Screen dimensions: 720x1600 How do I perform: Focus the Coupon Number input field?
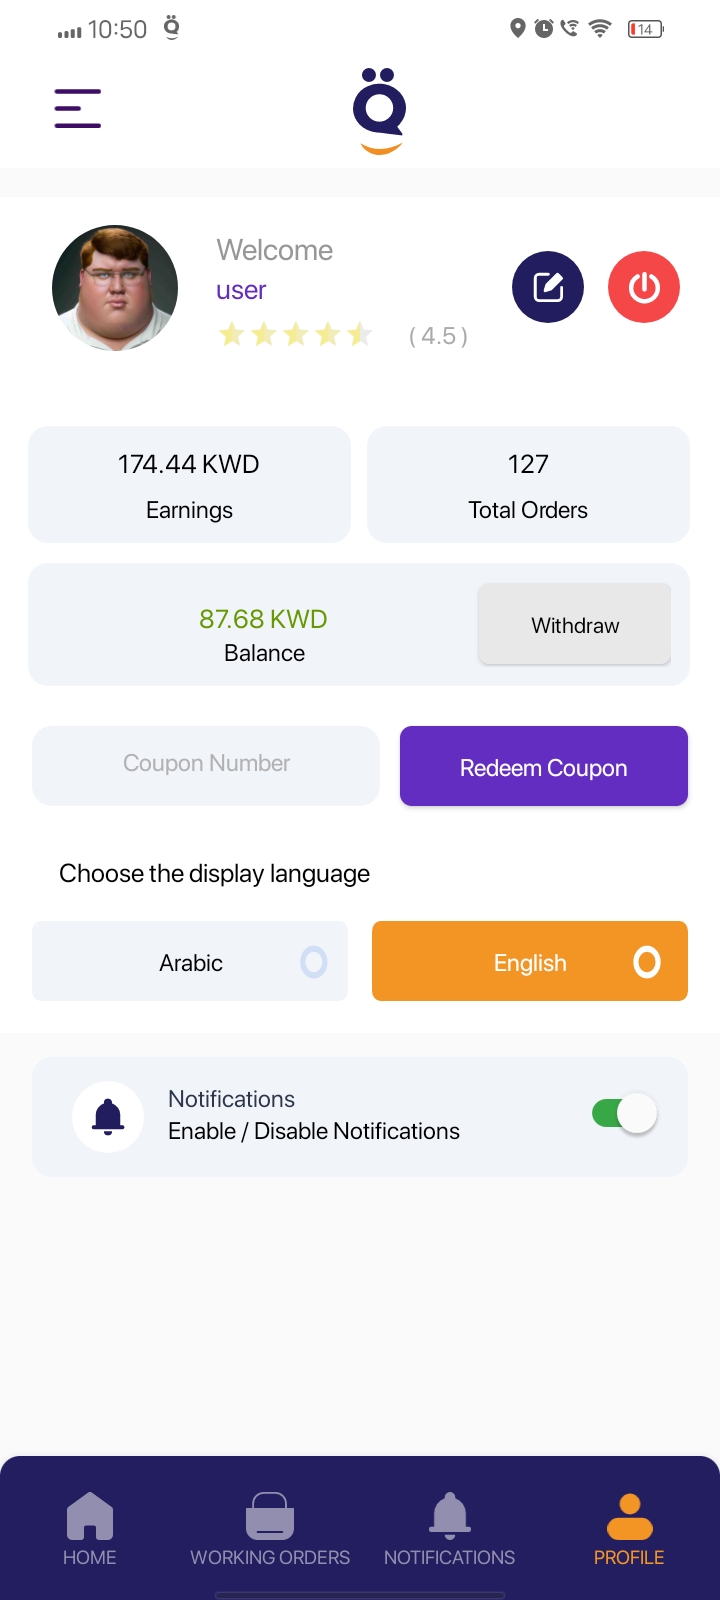tap(206, 765)
